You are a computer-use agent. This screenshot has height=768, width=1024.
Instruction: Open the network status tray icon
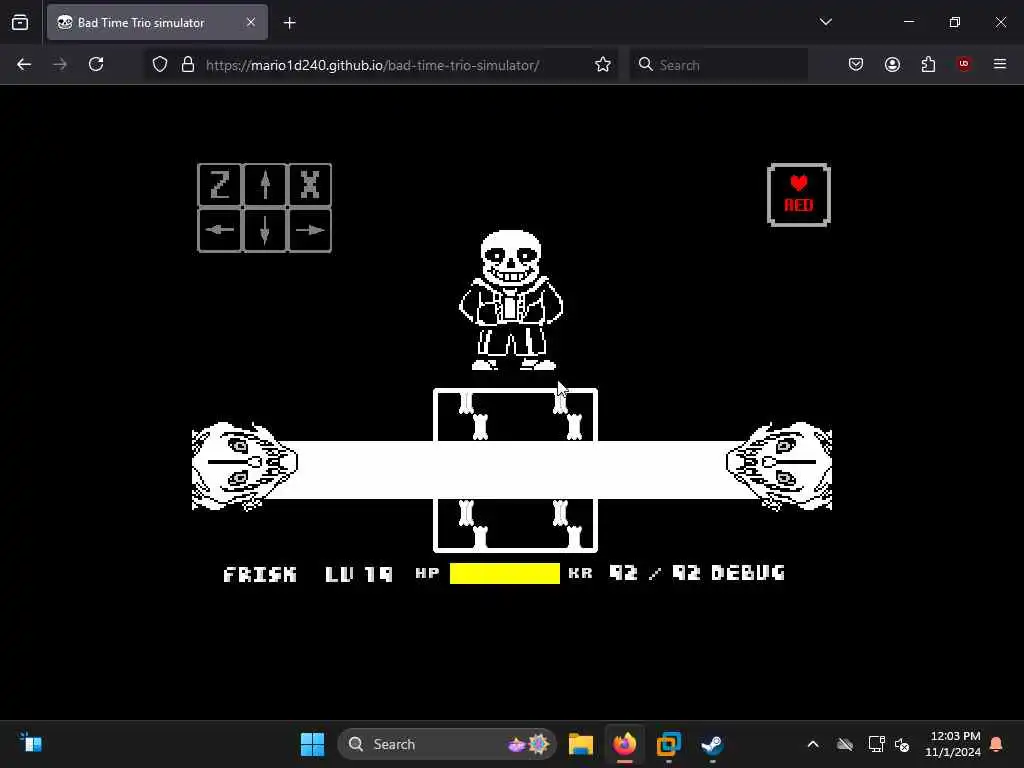pyautogui.click(x=876, y=744)
